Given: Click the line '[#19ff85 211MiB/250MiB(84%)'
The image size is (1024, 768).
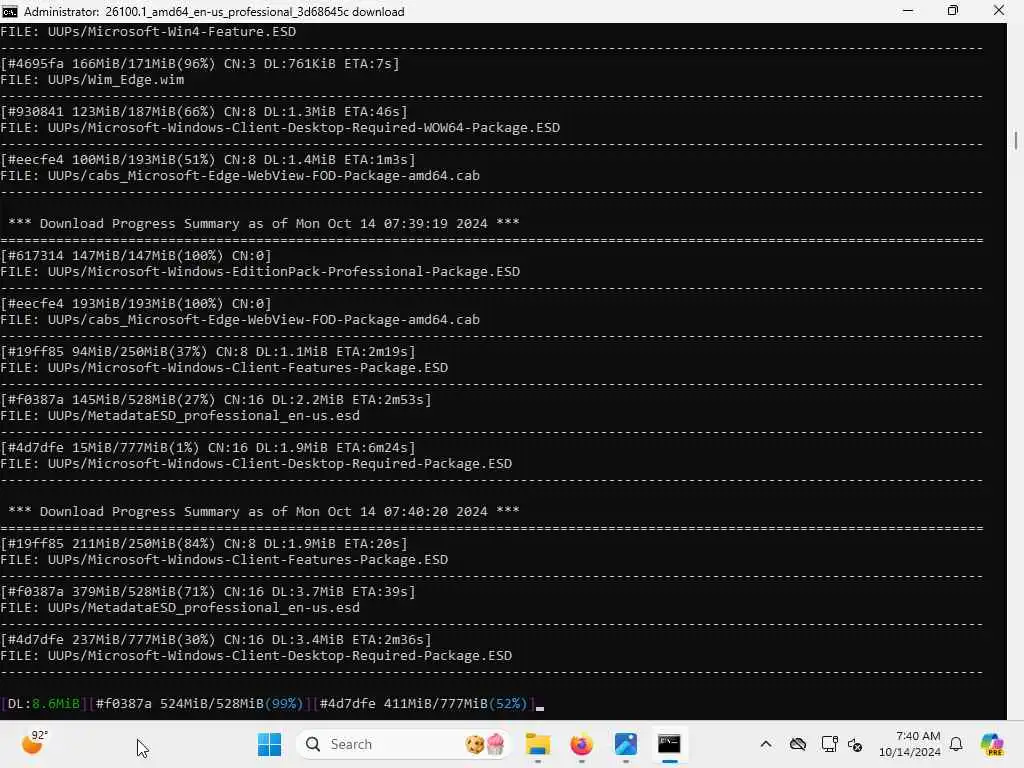Looking at the screenshot, I should pos(204,543).
